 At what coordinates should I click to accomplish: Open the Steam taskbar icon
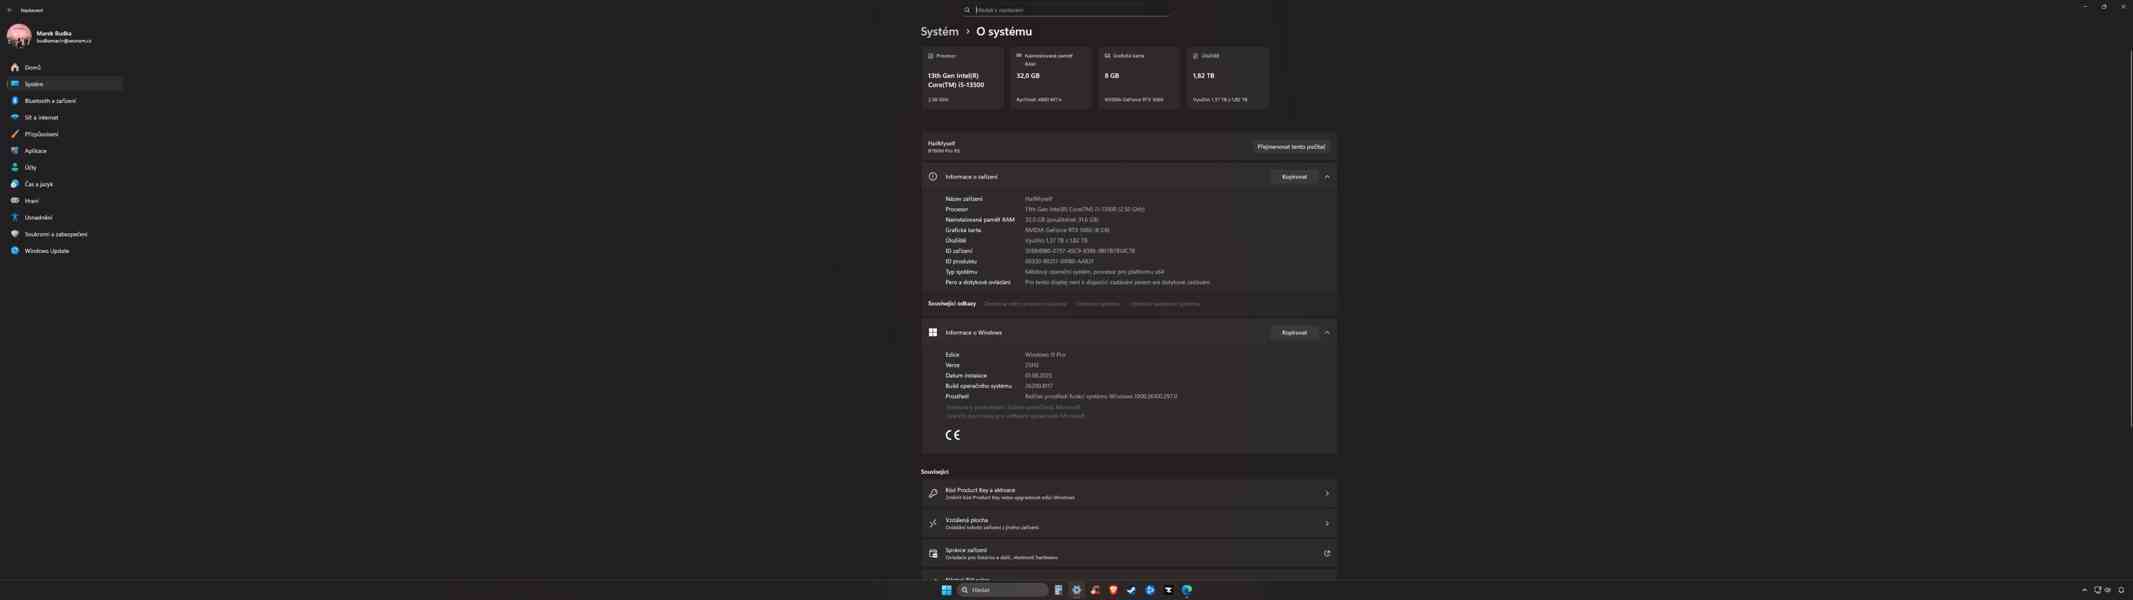[x=1131, y=590]
